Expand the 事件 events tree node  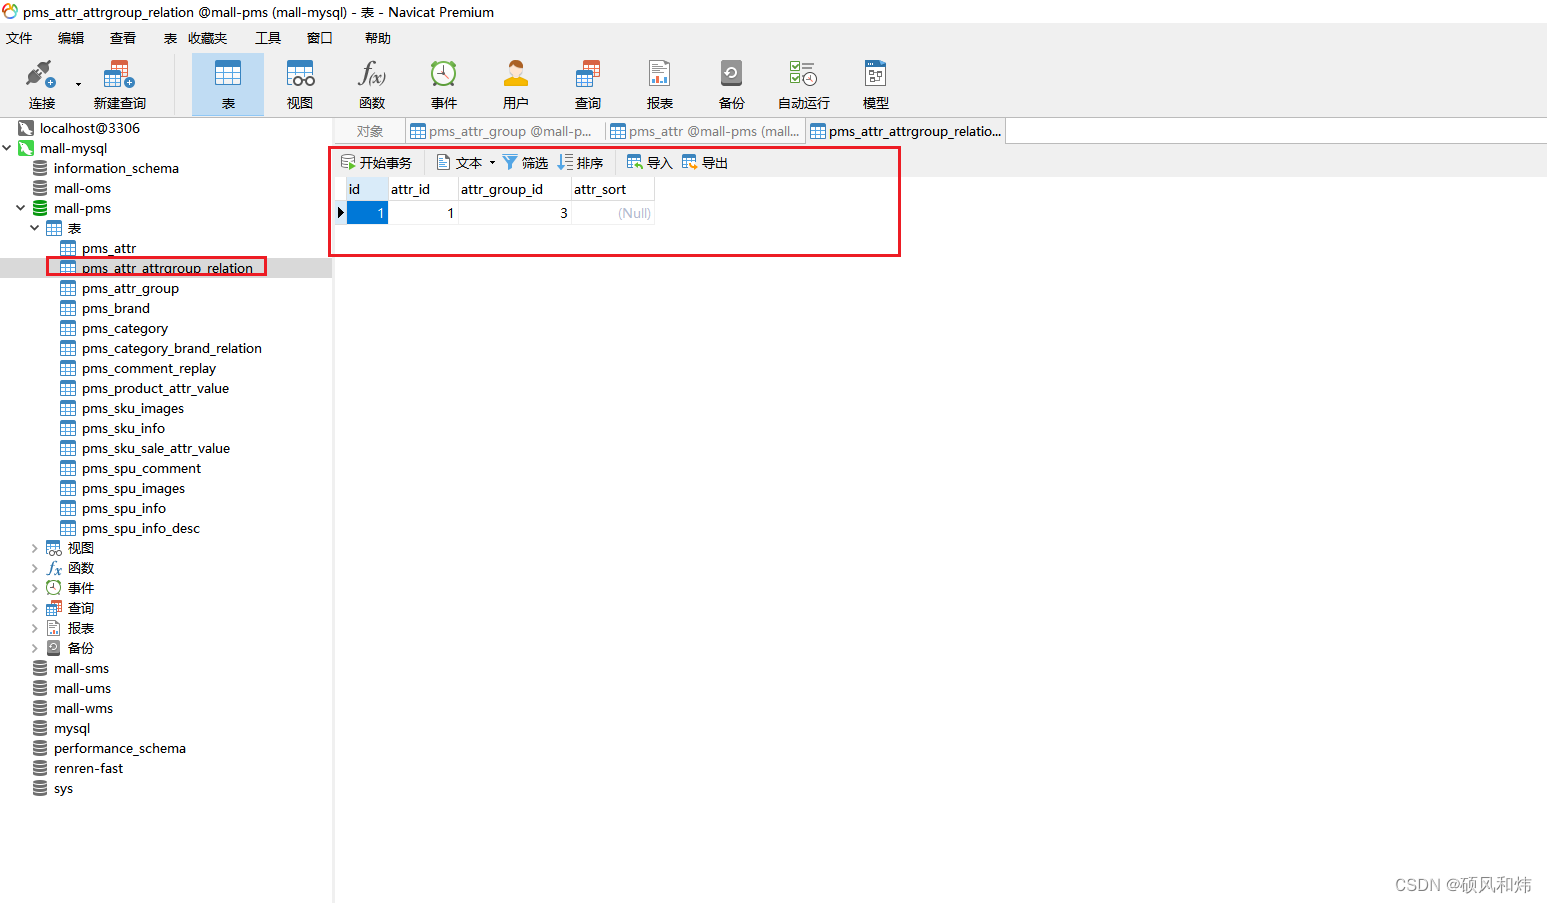point(35,588)
